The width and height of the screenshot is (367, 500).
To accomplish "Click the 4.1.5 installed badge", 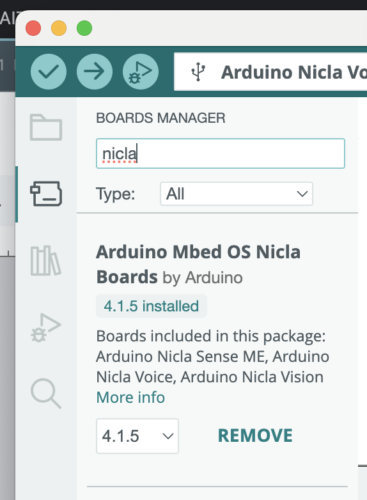I will click(x=151, y=306).
